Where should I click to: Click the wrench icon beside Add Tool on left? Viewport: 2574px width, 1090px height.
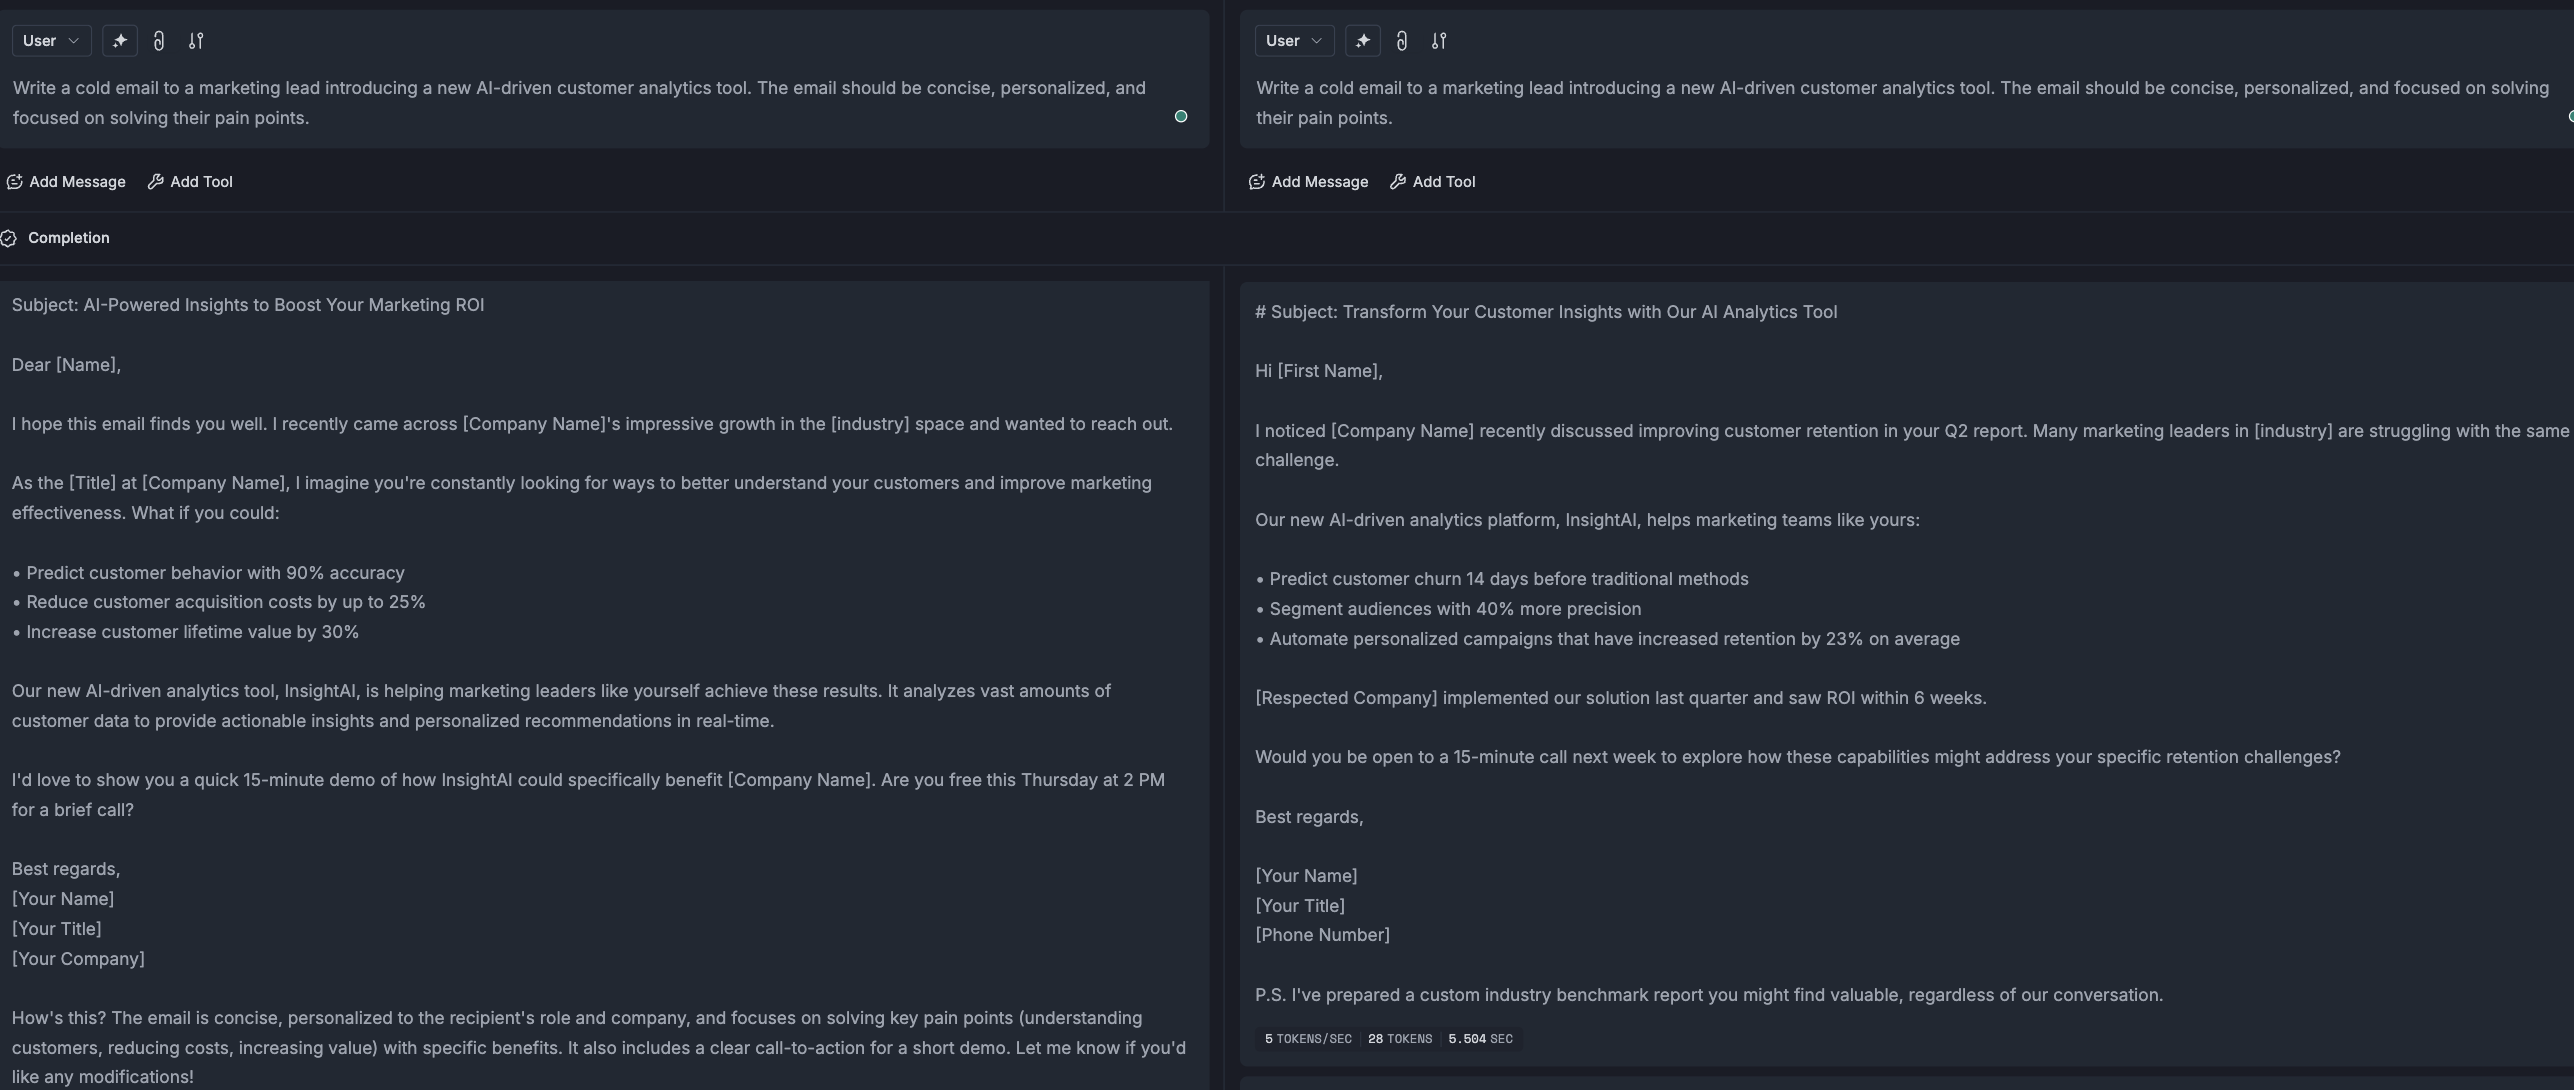tap(157, 182)
